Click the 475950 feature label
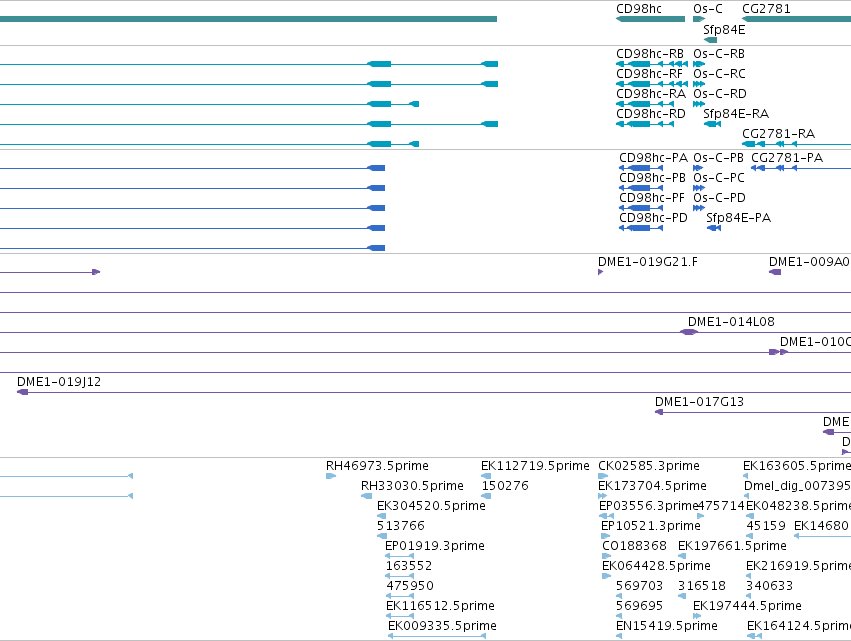This screenshot has height=641, width=851. [x=410, y=586]
